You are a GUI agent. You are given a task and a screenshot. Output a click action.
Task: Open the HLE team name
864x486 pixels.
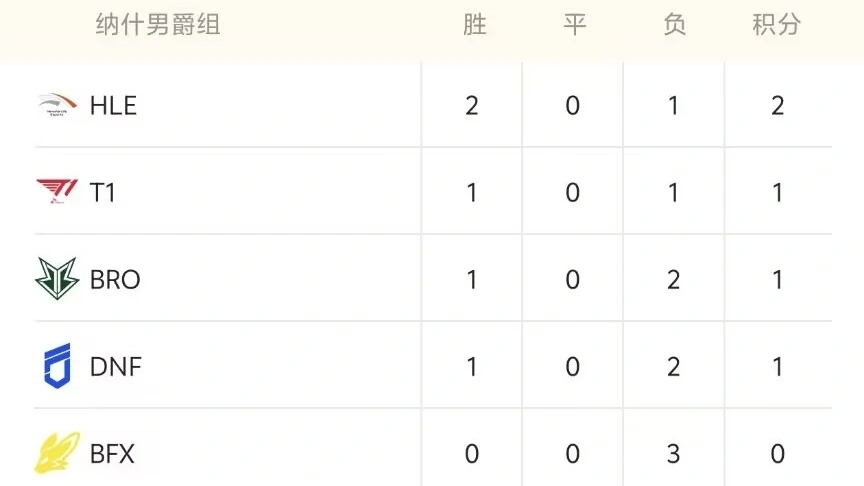[x=113, y=105]
